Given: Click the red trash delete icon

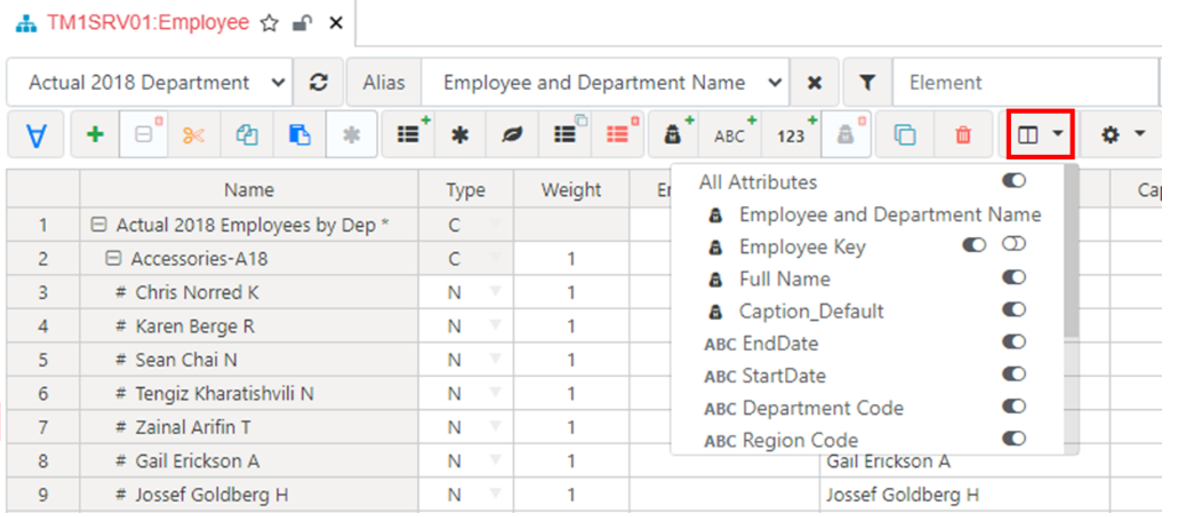Looking at the screenshot, I should 963,135.
